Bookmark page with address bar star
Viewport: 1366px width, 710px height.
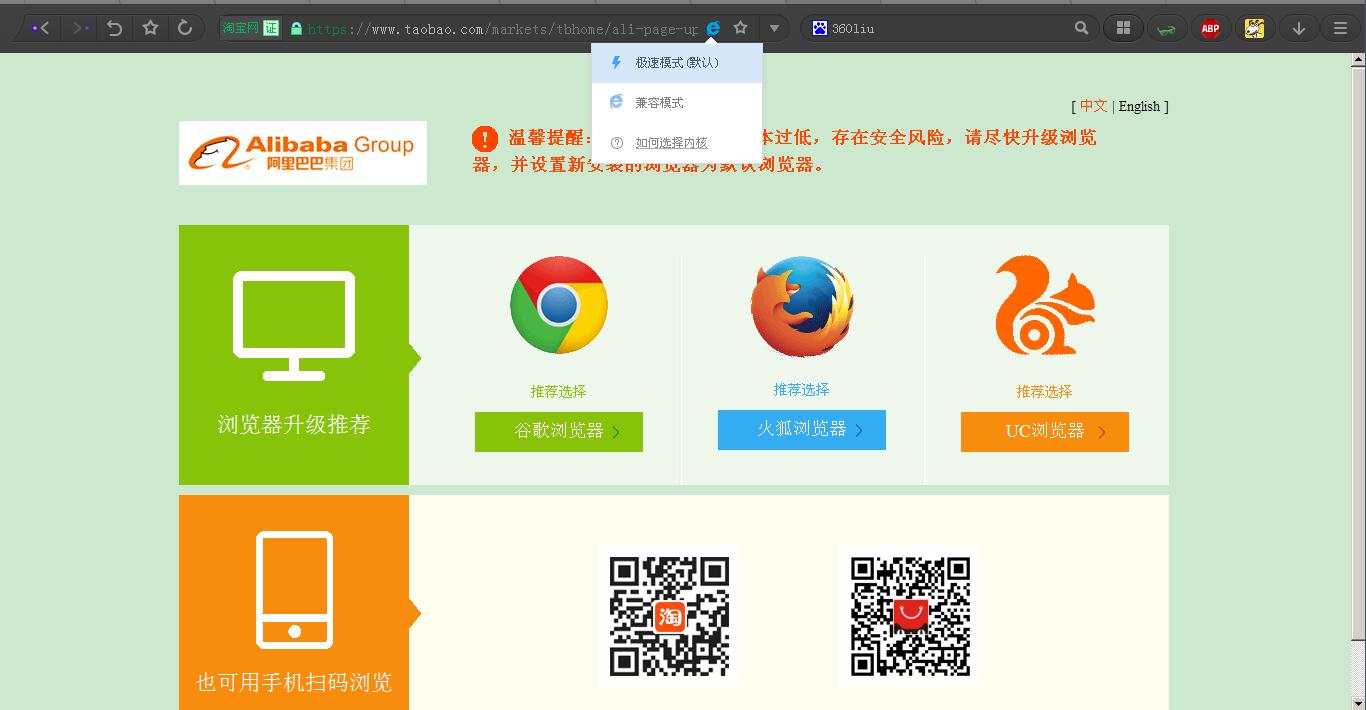(x=740, y=28)
